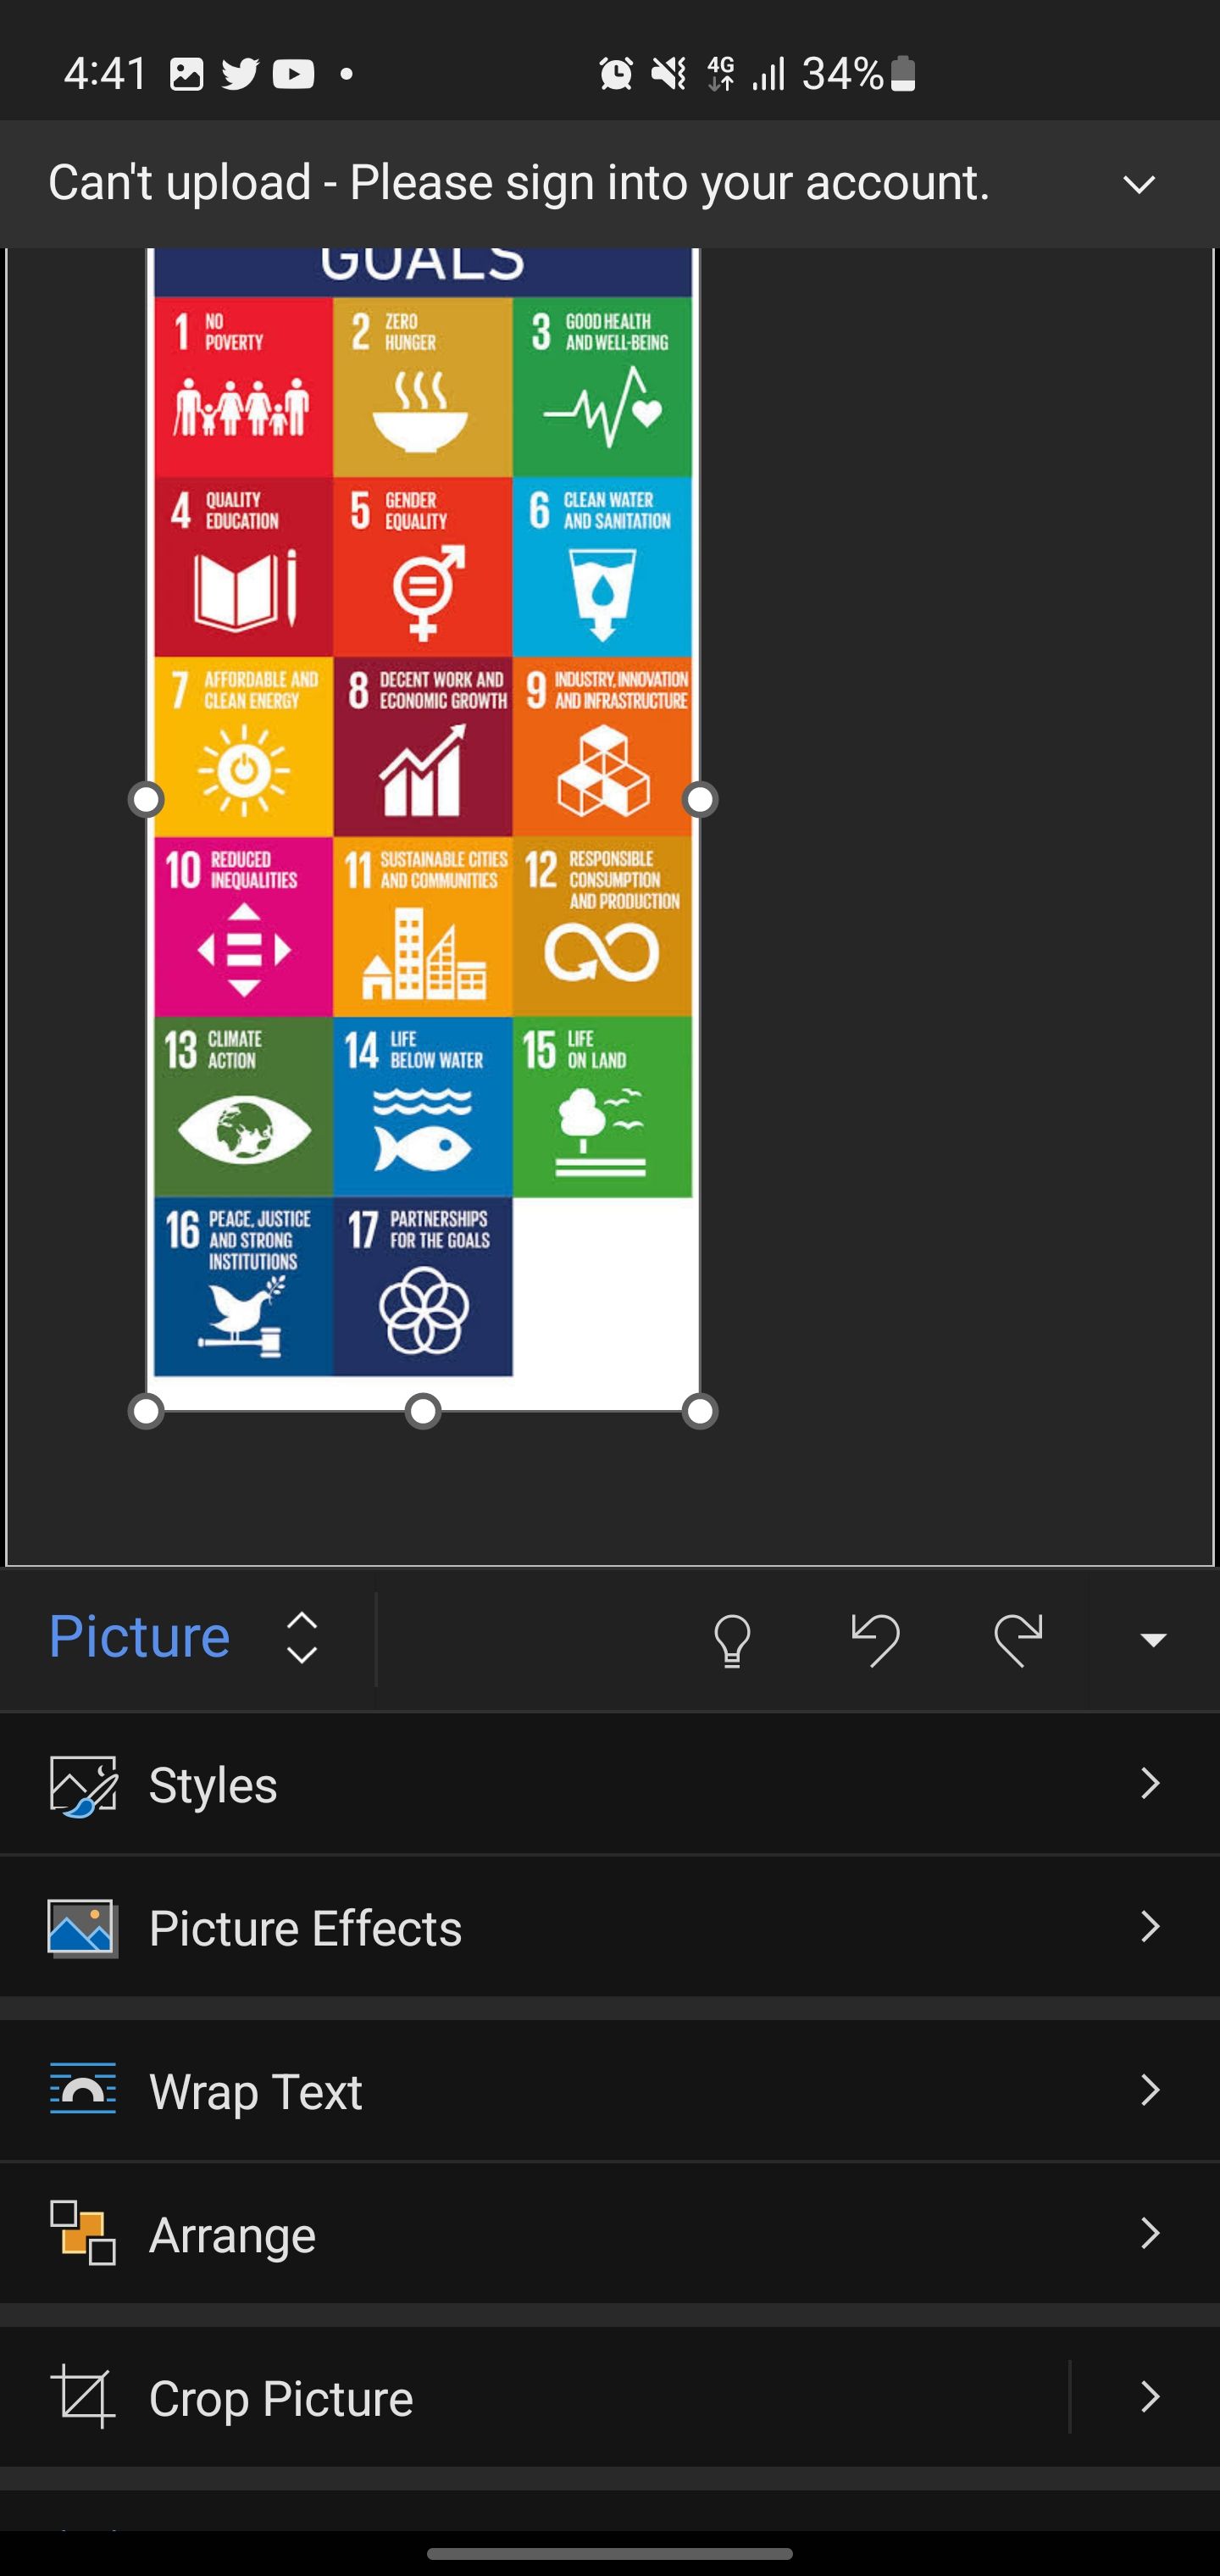Select the left middle resize handle
The height and width of the screenshot is (2576, 1220).
146,799
